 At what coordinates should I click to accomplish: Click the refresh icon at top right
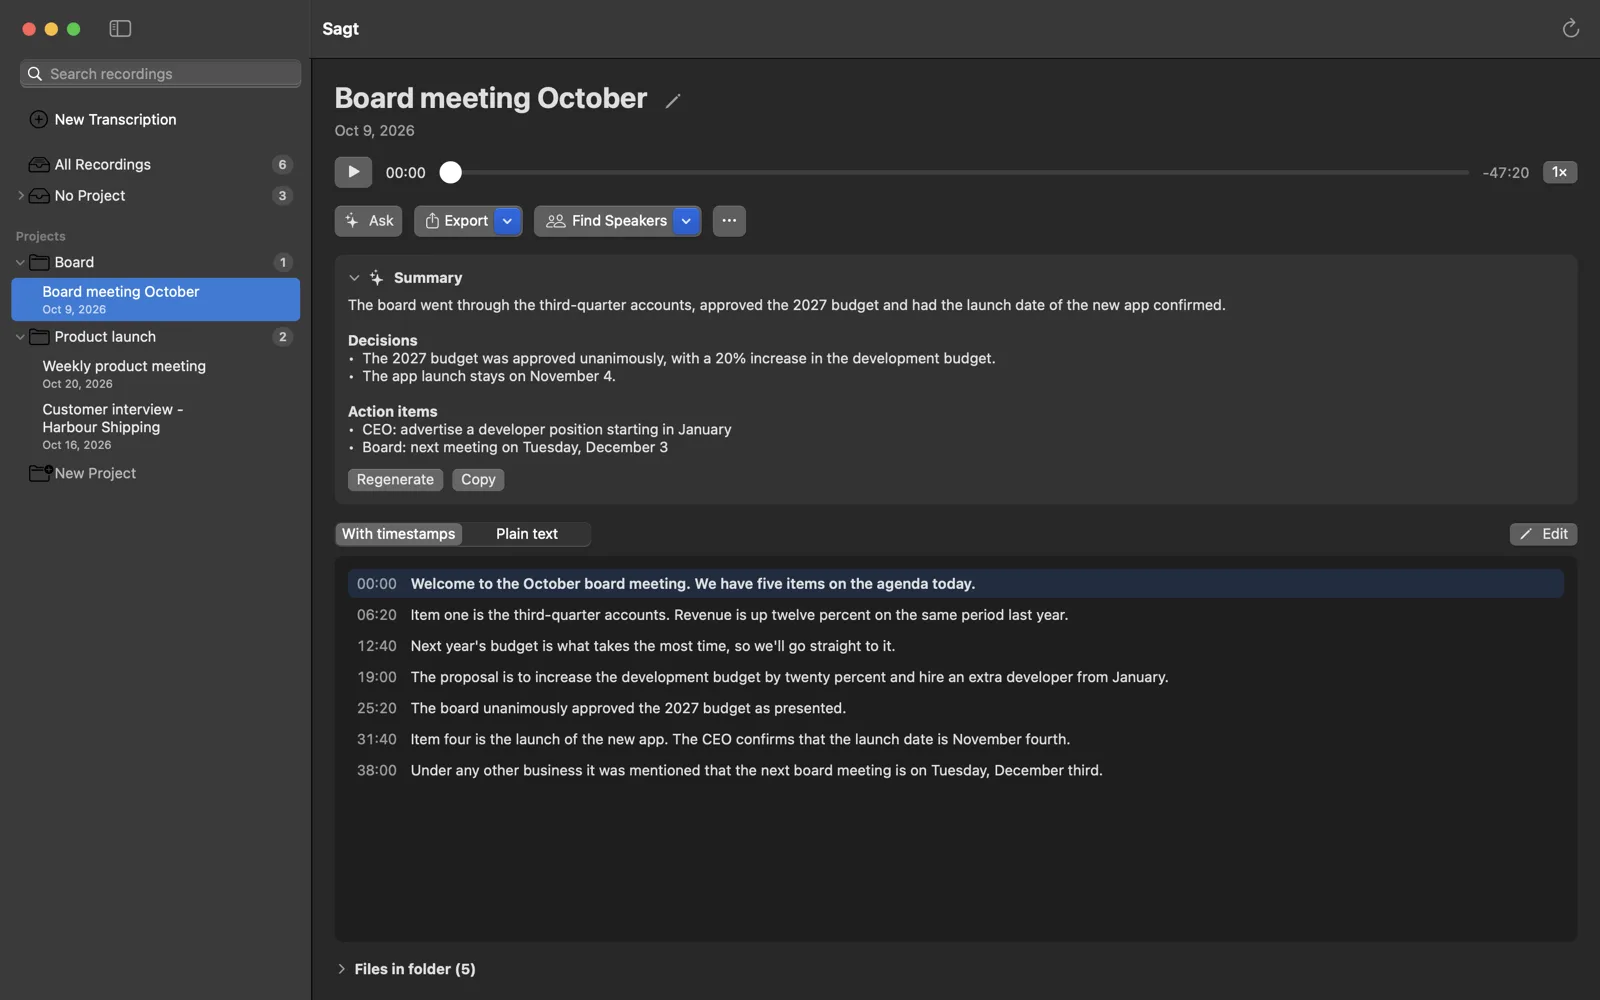pos(1570,28)
